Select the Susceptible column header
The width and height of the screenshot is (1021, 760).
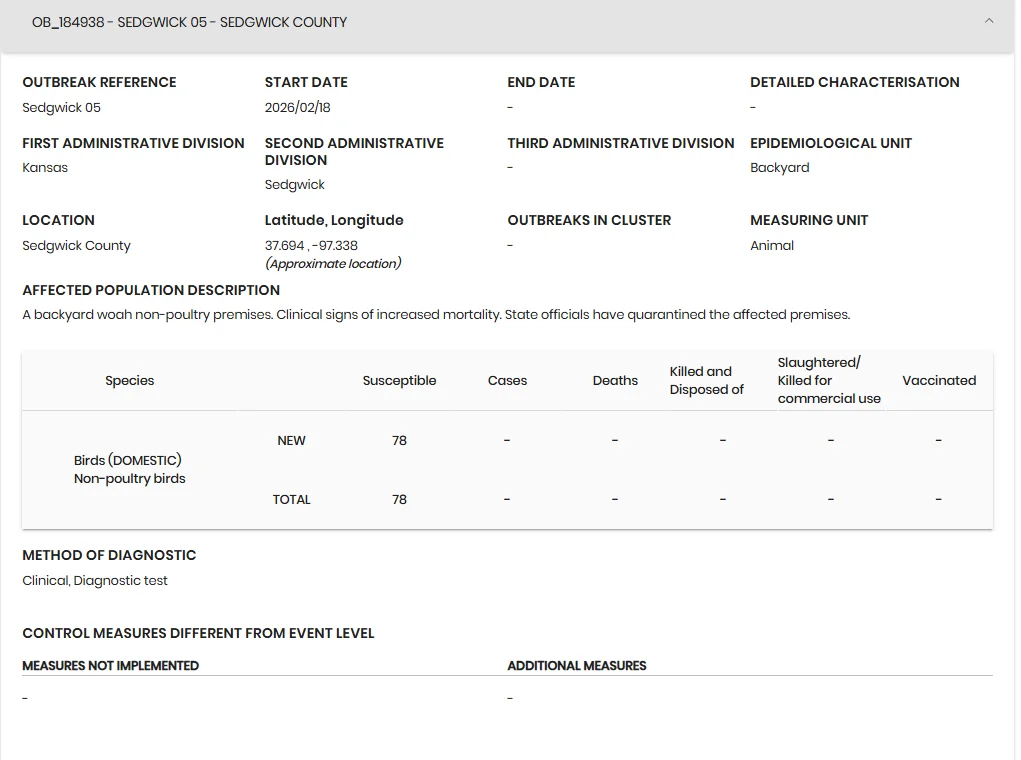tap(399, 380)
